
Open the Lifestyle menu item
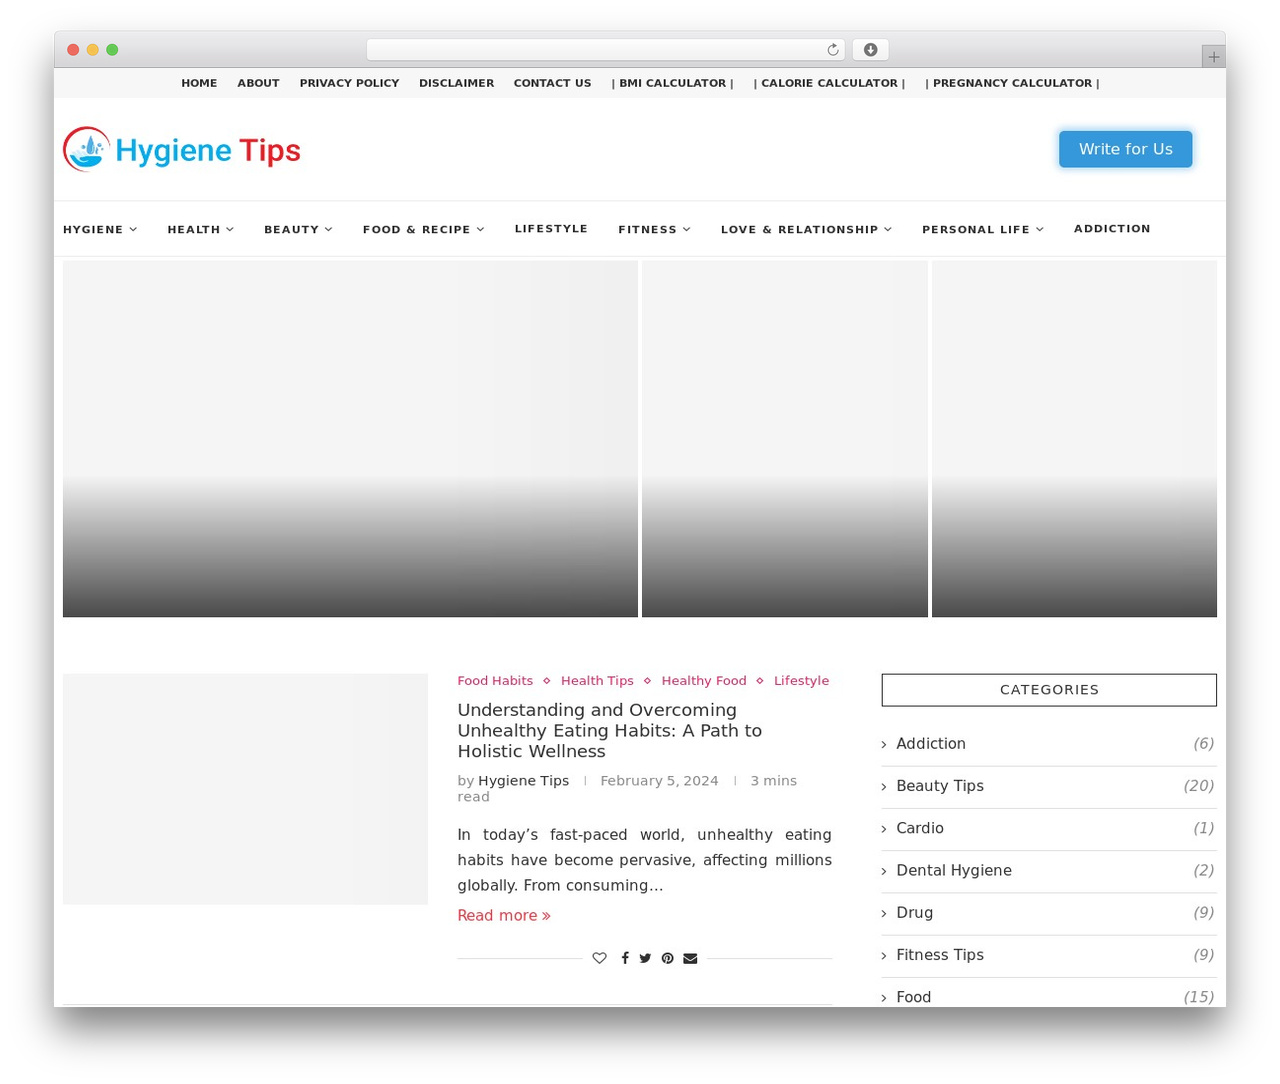pyautogui.click(x=551, y=229)
